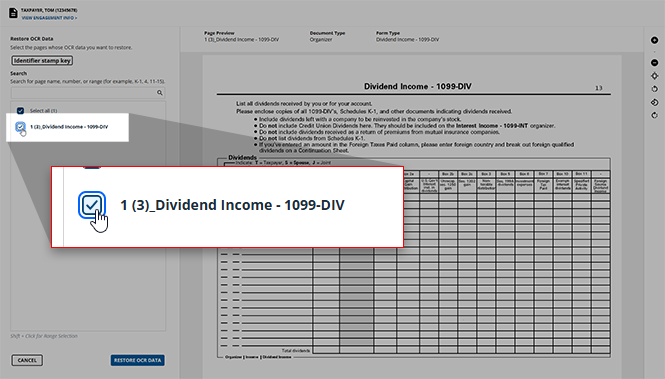Click the Shift + Click for Range Selection hint
Image resolution: width=665 pixels, height=379 pixels.
44,336
